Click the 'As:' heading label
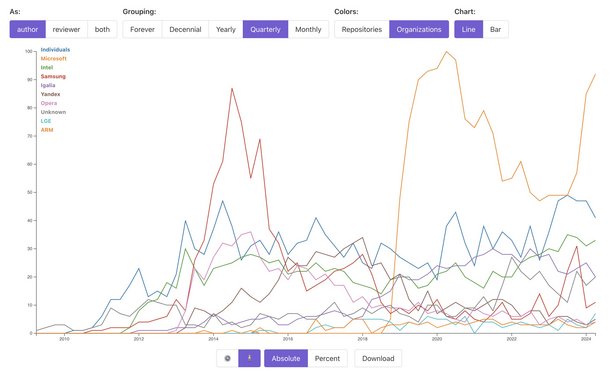Image resolution: width=614 pixels, height=375 pixels. coord(15,12)
